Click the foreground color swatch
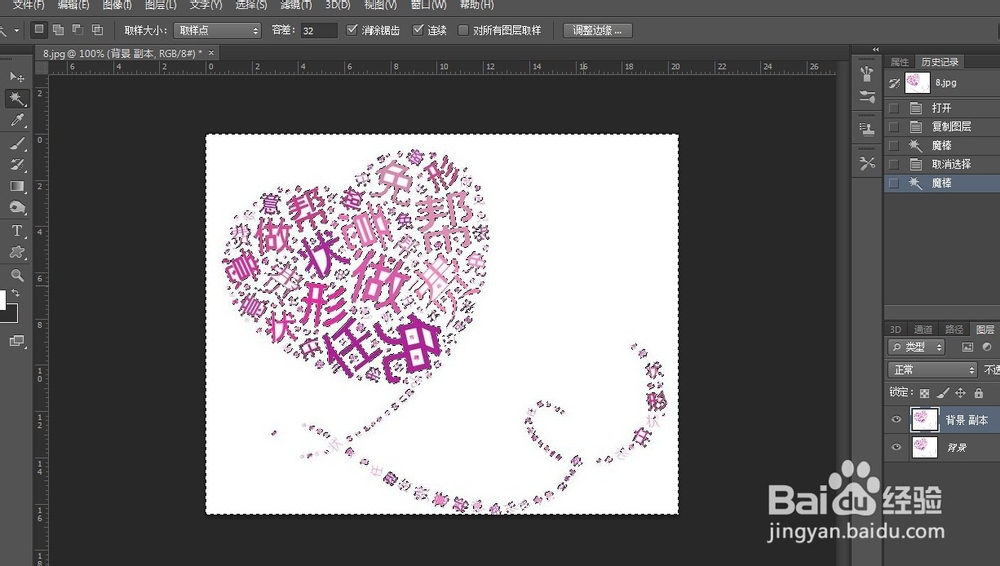 [3, 299]
